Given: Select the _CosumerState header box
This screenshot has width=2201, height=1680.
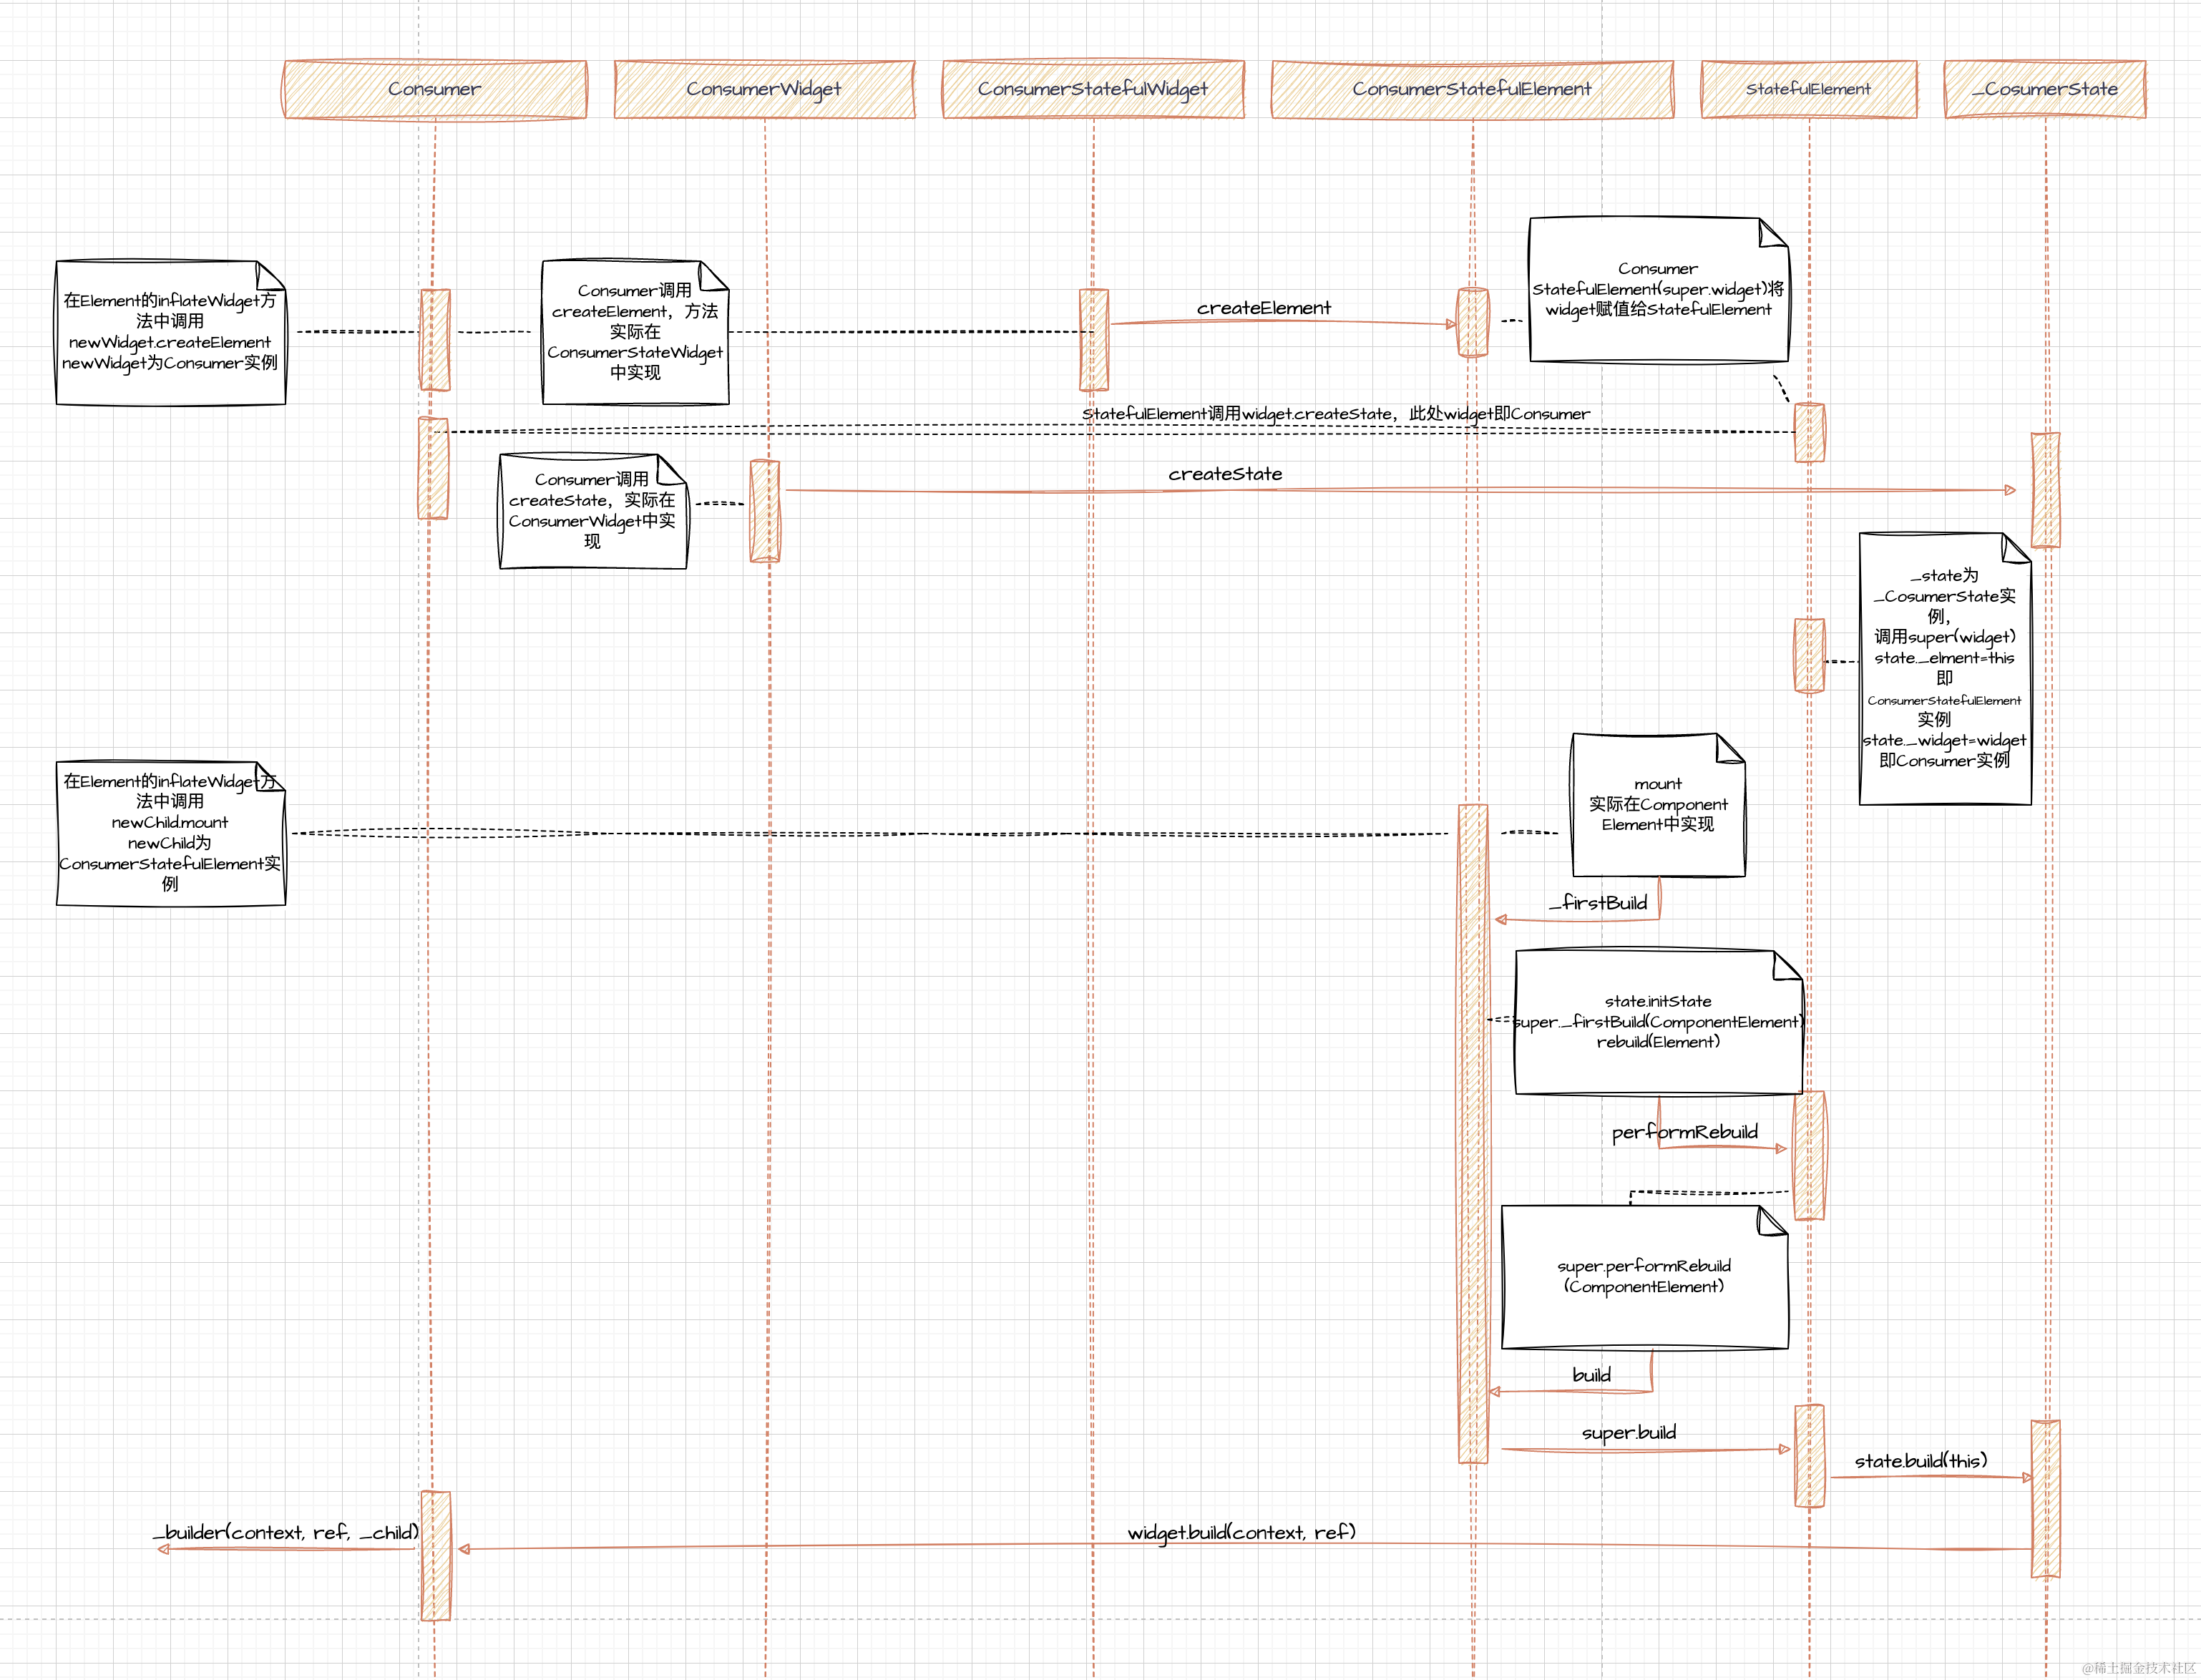Looking at the screenshot, I should (x=2044, y=89).
